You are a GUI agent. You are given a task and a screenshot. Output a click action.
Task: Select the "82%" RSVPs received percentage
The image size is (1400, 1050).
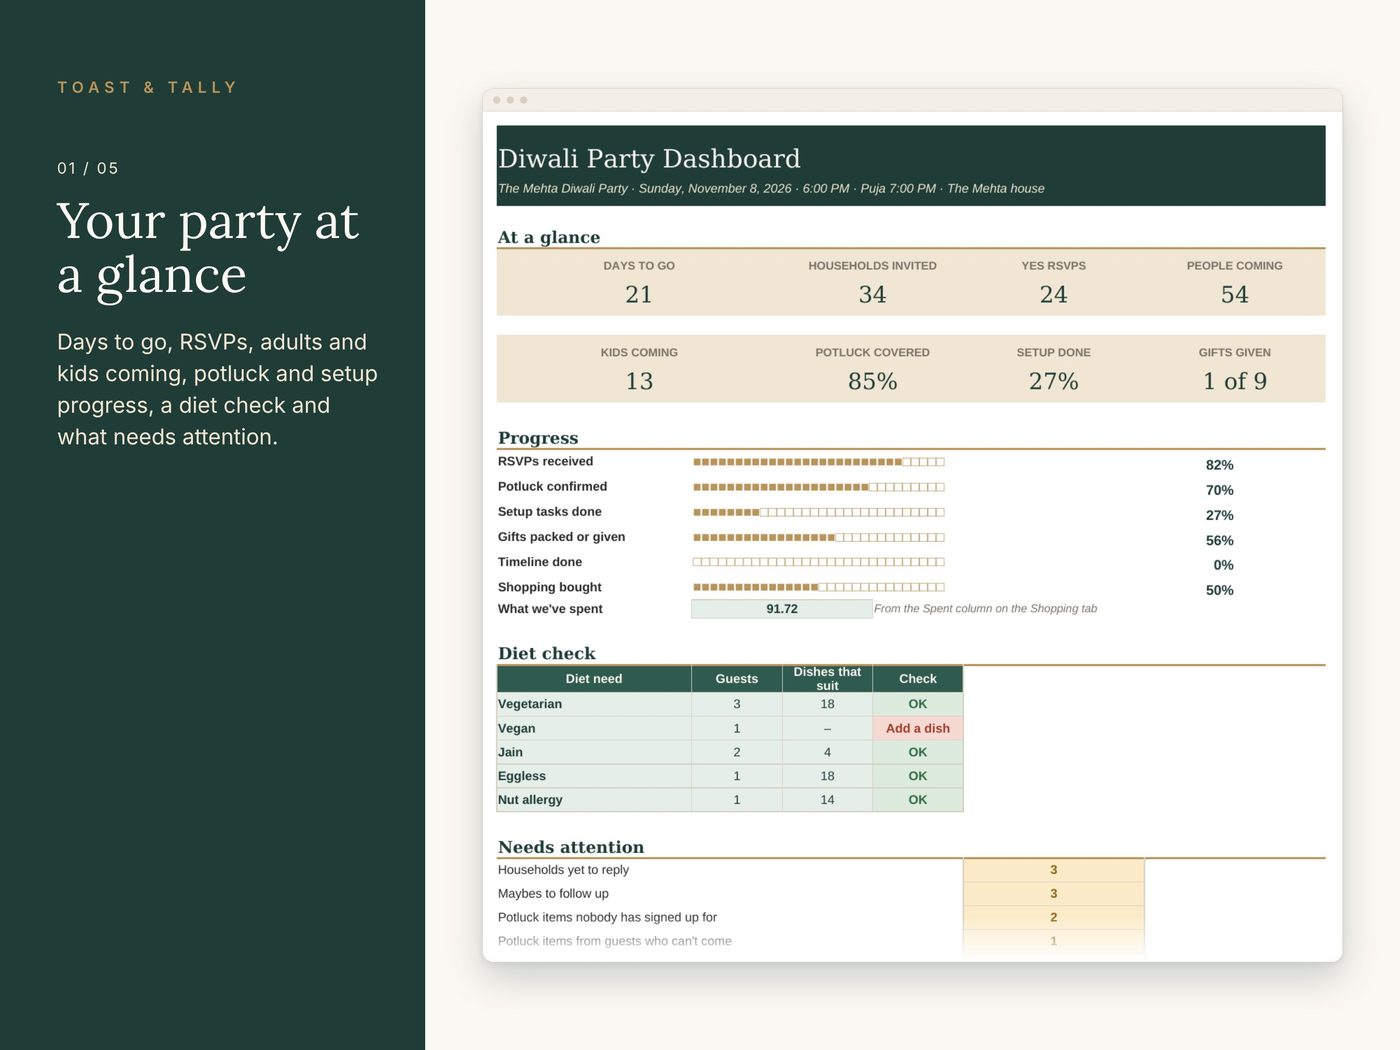pos(1219,465)
